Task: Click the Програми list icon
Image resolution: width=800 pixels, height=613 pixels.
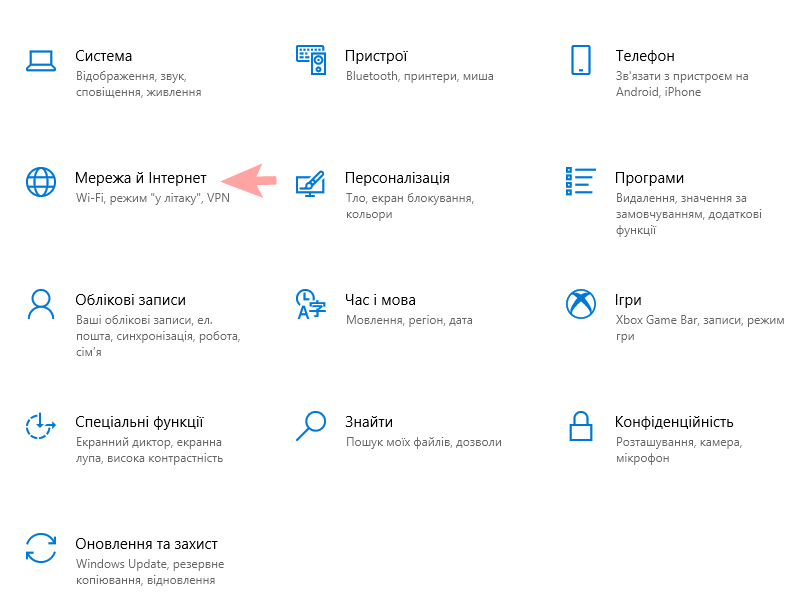Action: (x=580, y=182)
